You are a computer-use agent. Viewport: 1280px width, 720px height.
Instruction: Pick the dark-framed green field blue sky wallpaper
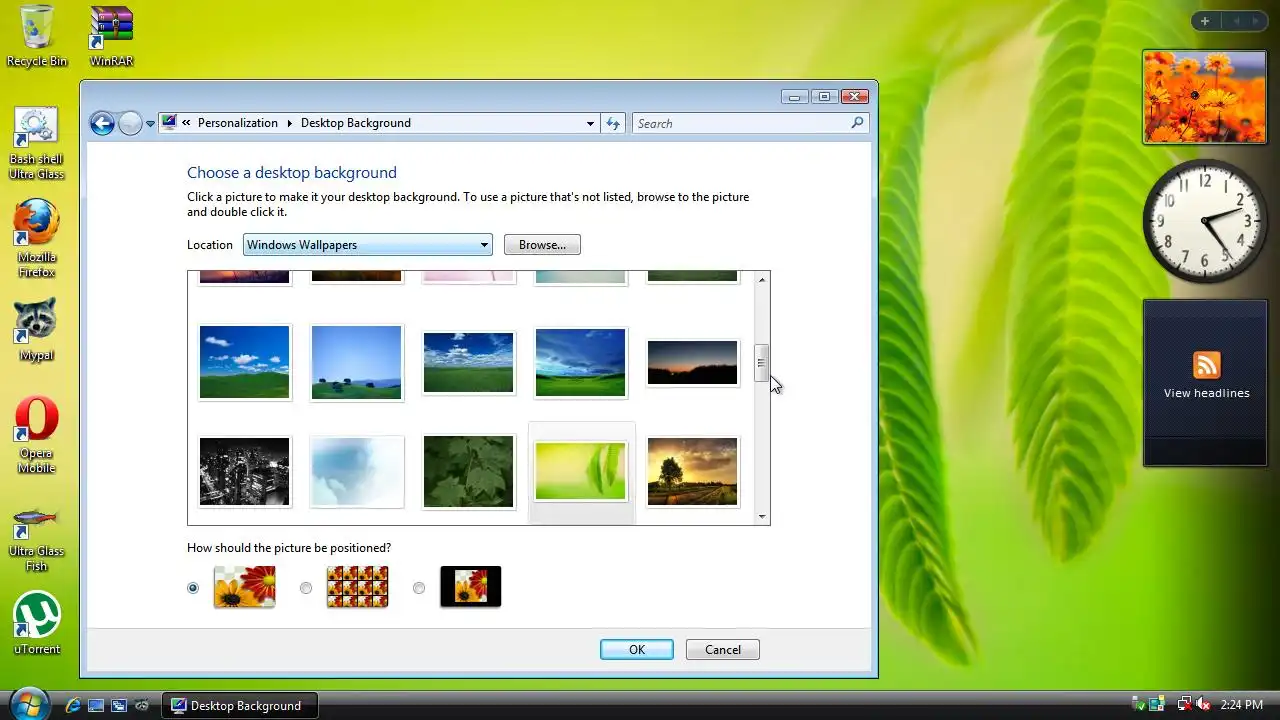[x=469, y=362]
